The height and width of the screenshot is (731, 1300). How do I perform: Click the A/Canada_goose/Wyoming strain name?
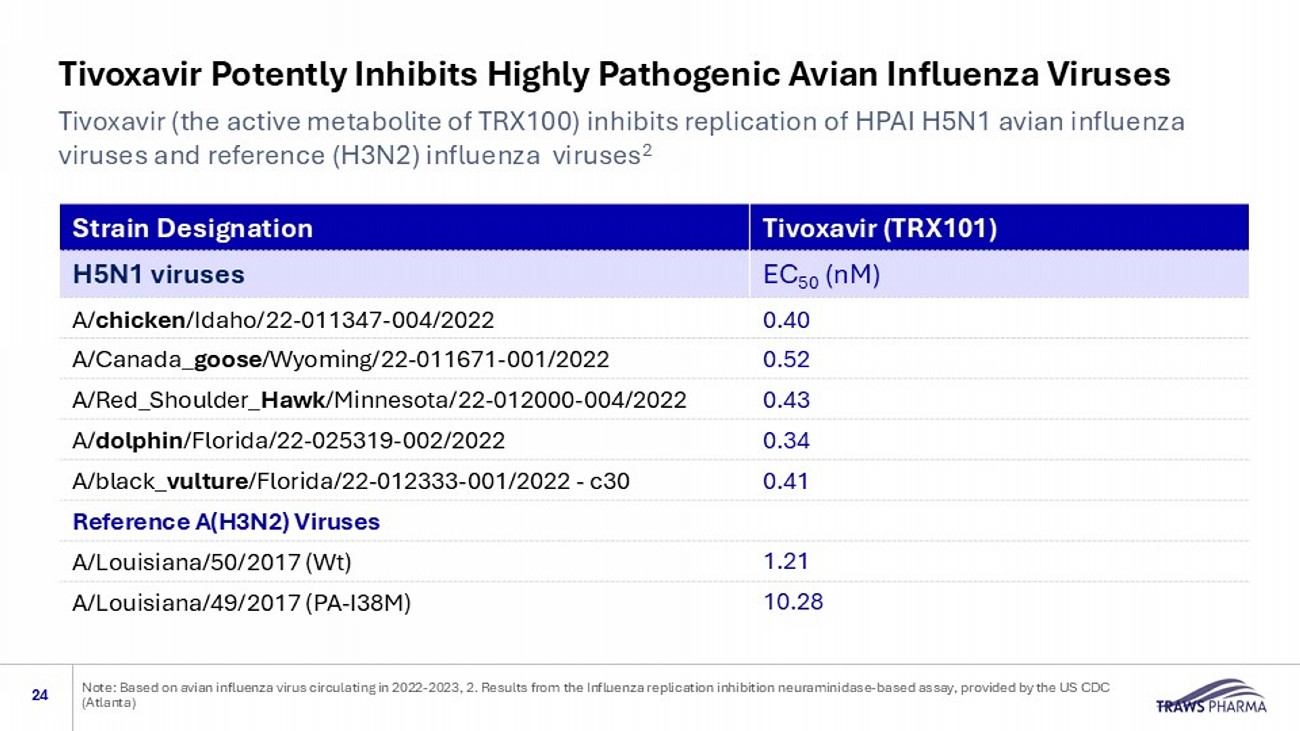[x=341, y=360]
